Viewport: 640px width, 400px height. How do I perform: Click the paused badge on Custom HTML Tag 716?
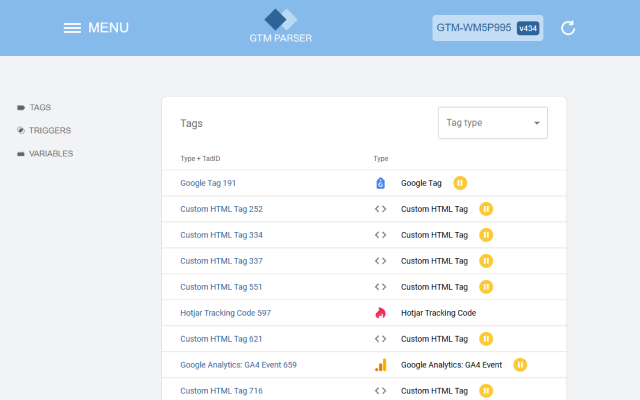pos(486,391)
